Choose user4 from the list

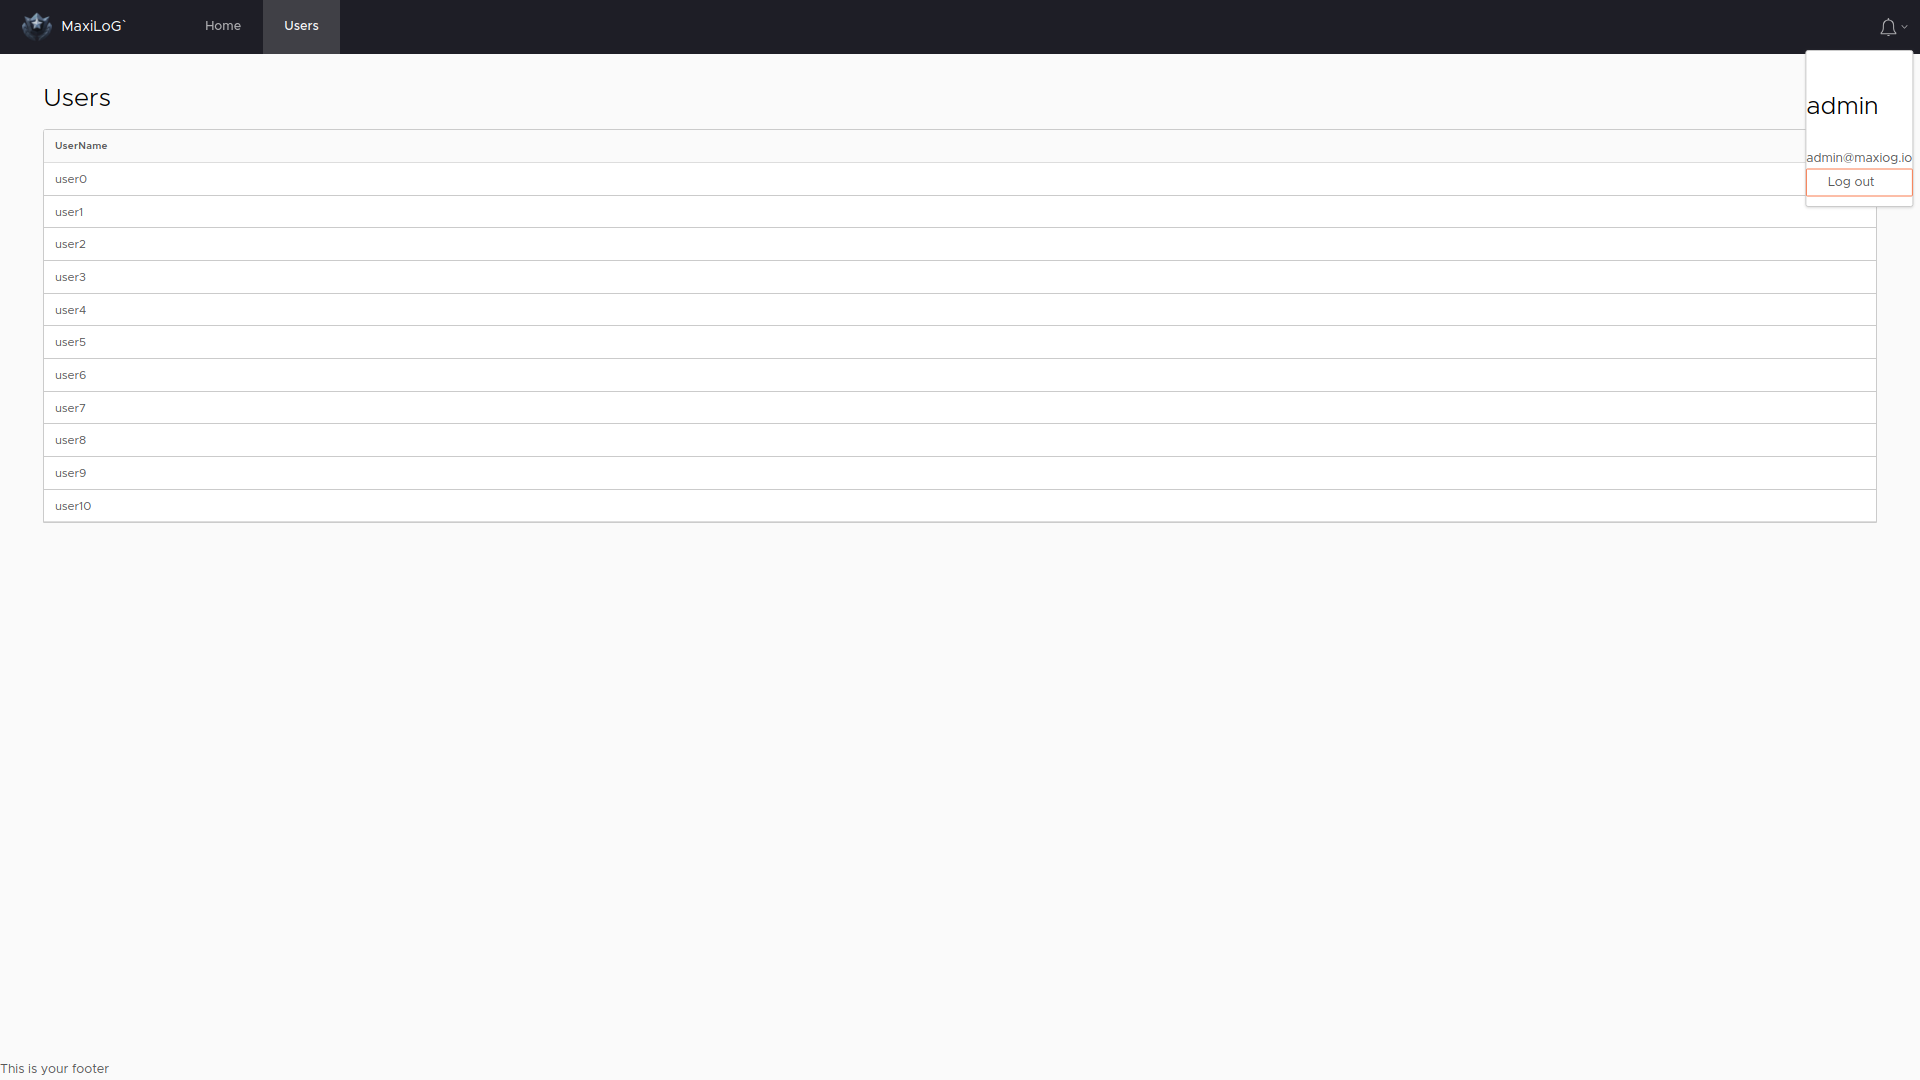[959, 310]
